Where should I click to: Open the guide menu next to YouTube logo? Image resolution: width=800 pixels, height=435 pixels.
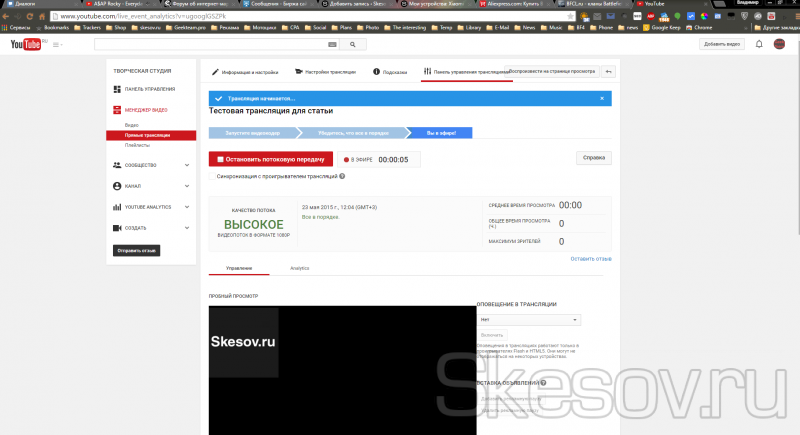56,45
